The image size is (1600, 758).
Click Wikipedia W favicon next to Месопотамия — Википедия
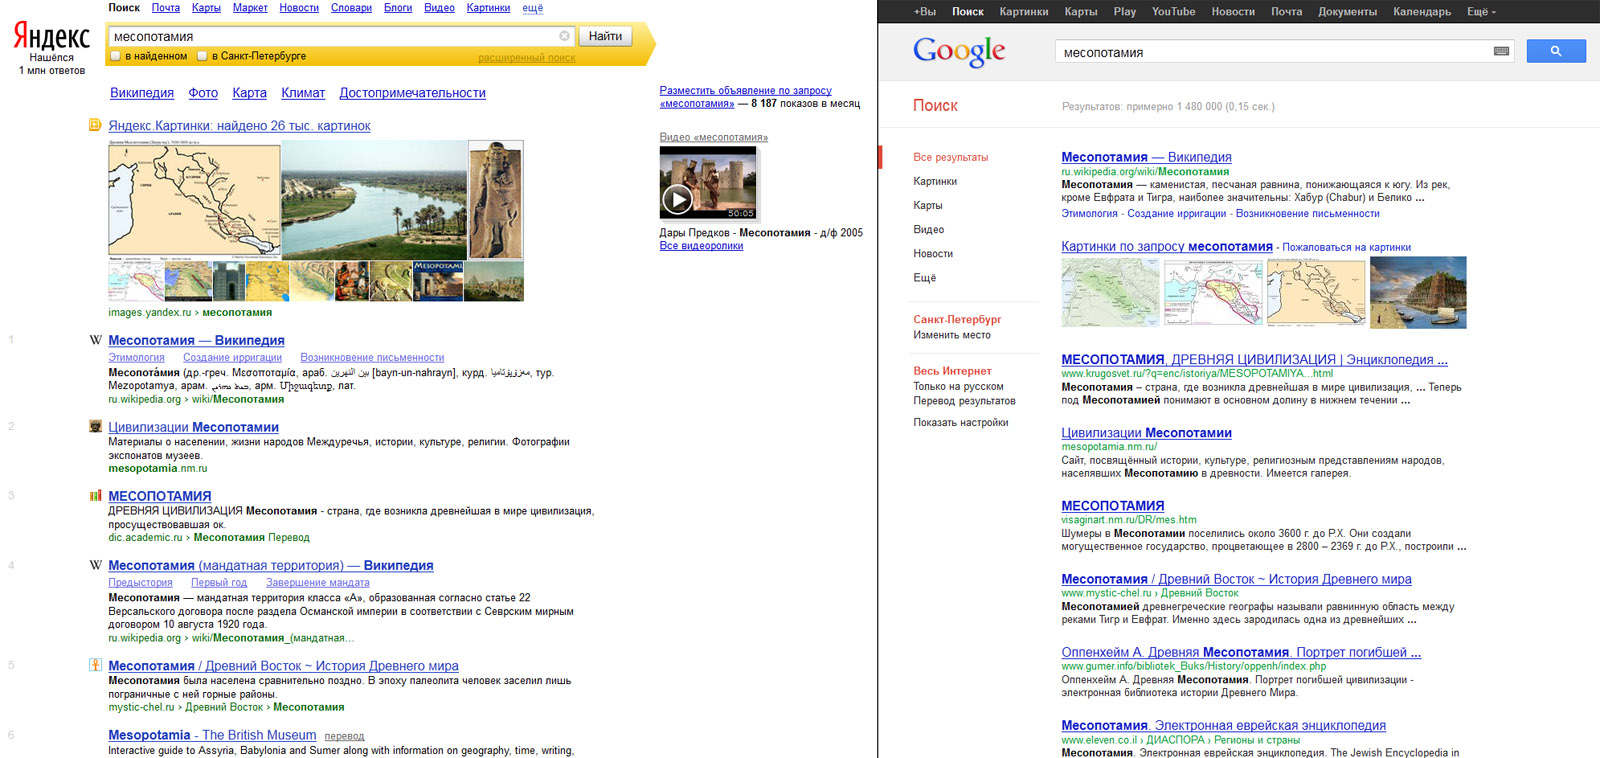(x=96, y=340)
